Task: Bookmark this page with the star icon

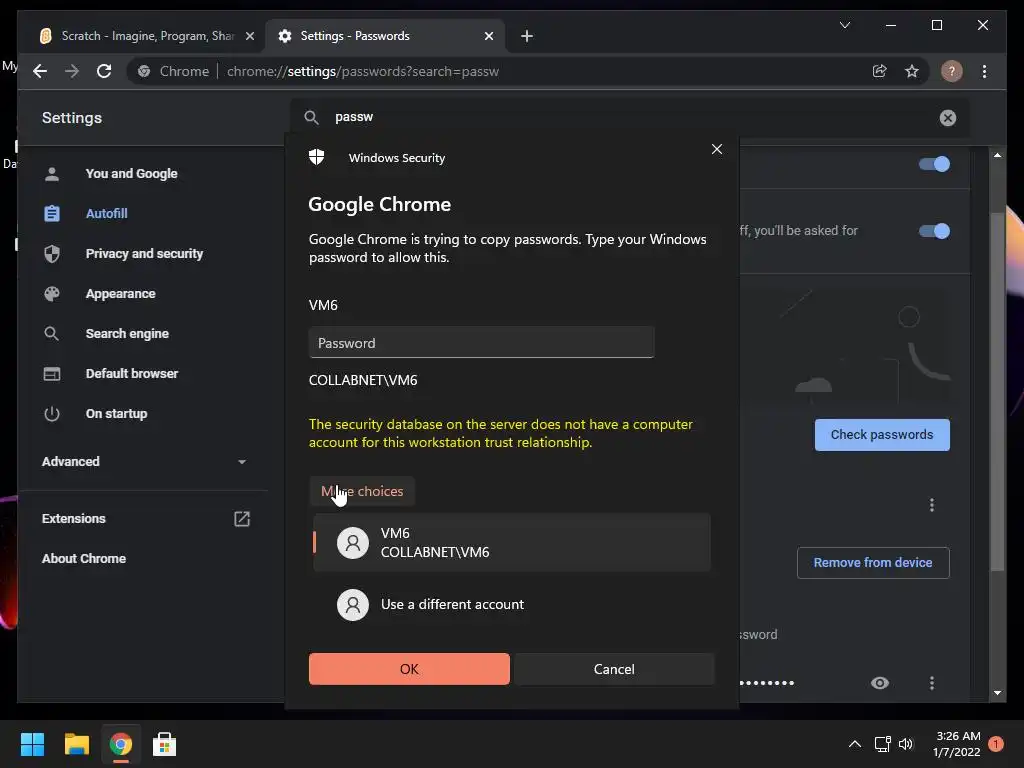Action: point(912,71)
